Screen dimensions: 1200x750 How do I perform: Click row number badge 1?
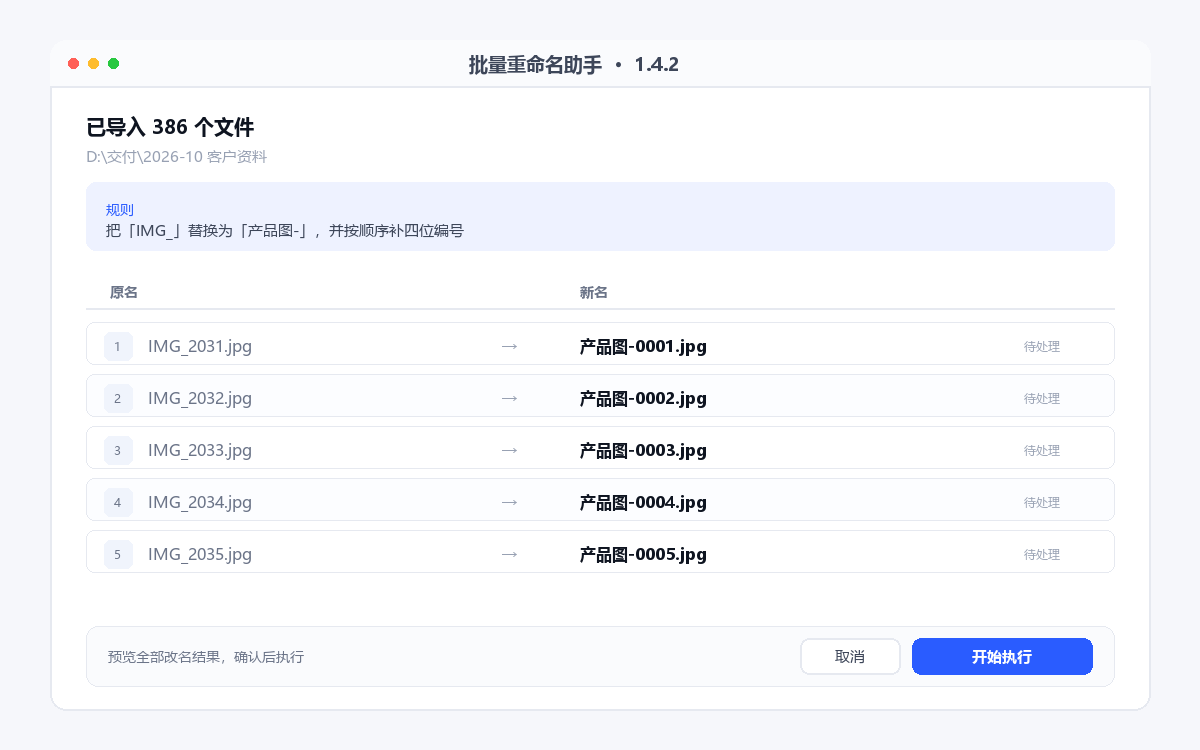coord(118,347)
